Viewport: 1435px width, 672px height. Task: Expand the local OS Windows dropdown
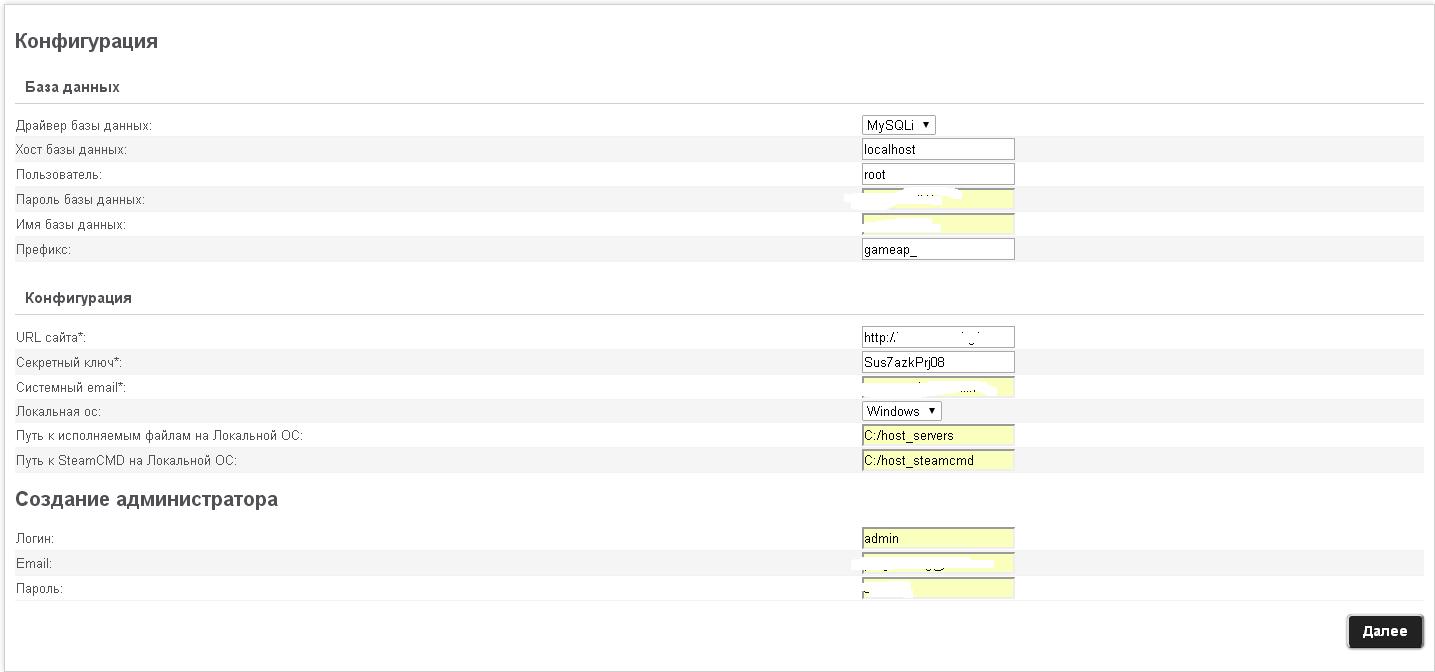(901, 411)
